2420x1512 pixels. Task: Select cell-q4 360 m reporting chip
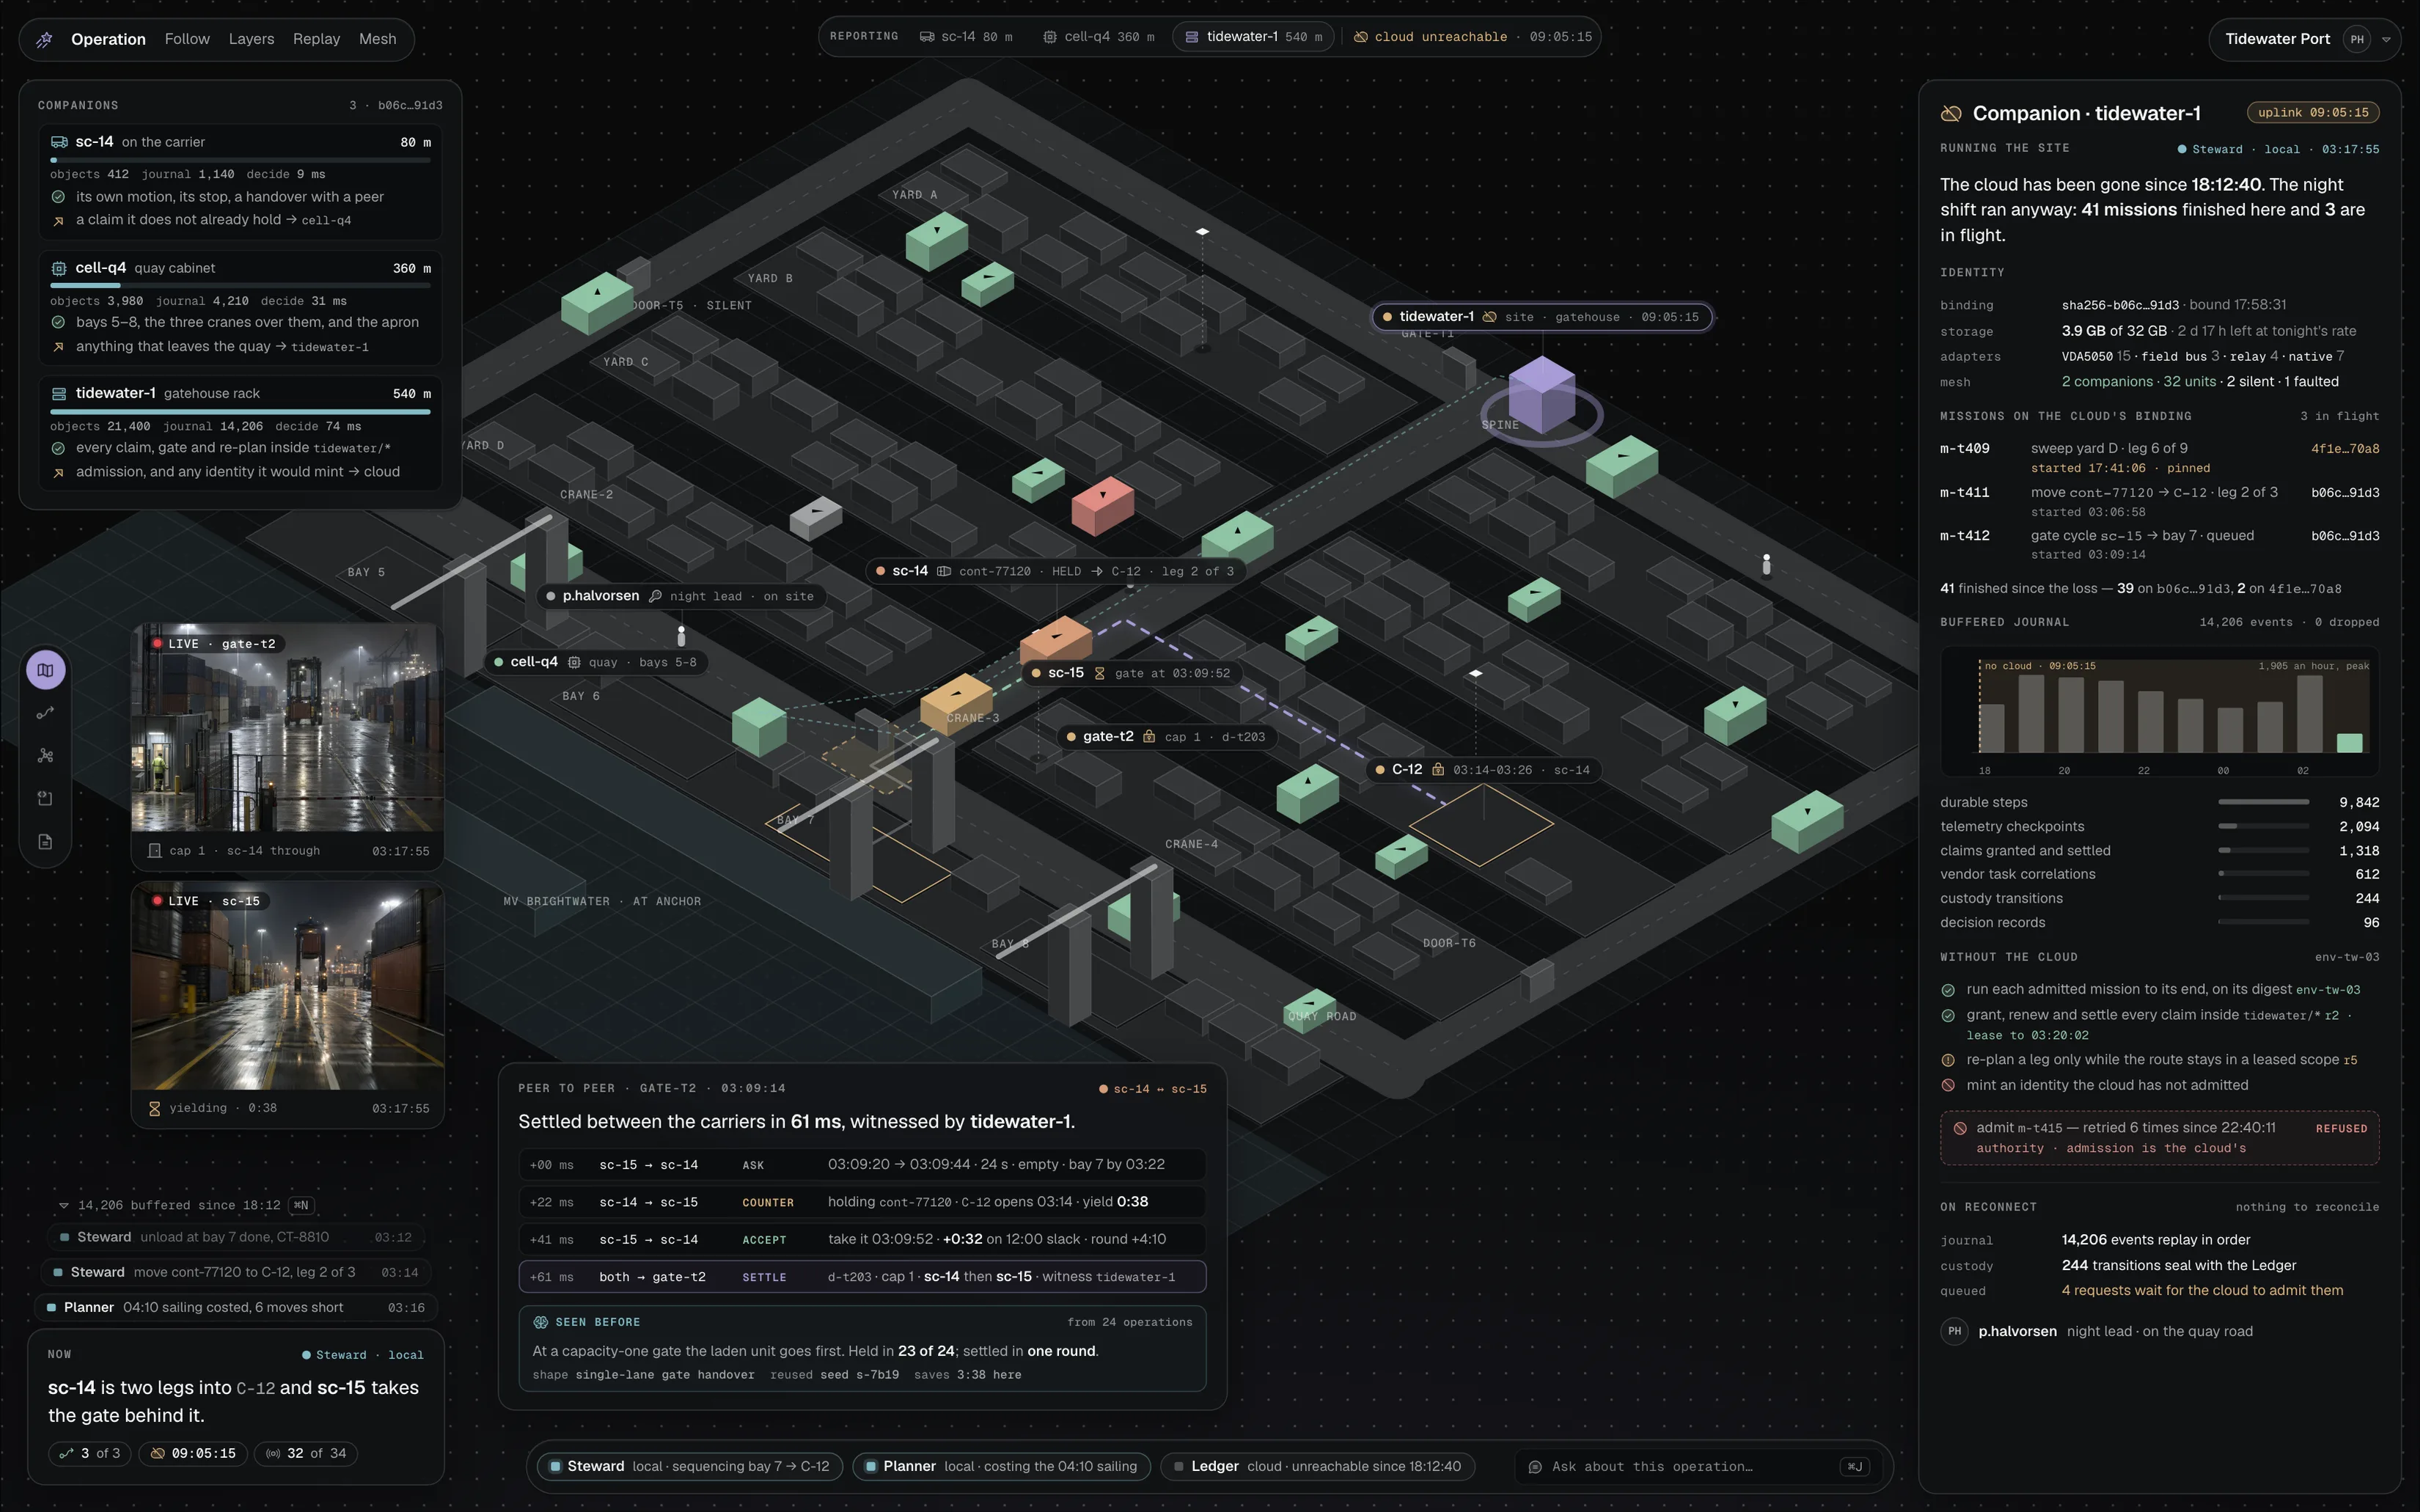[x=1098, y=37]
